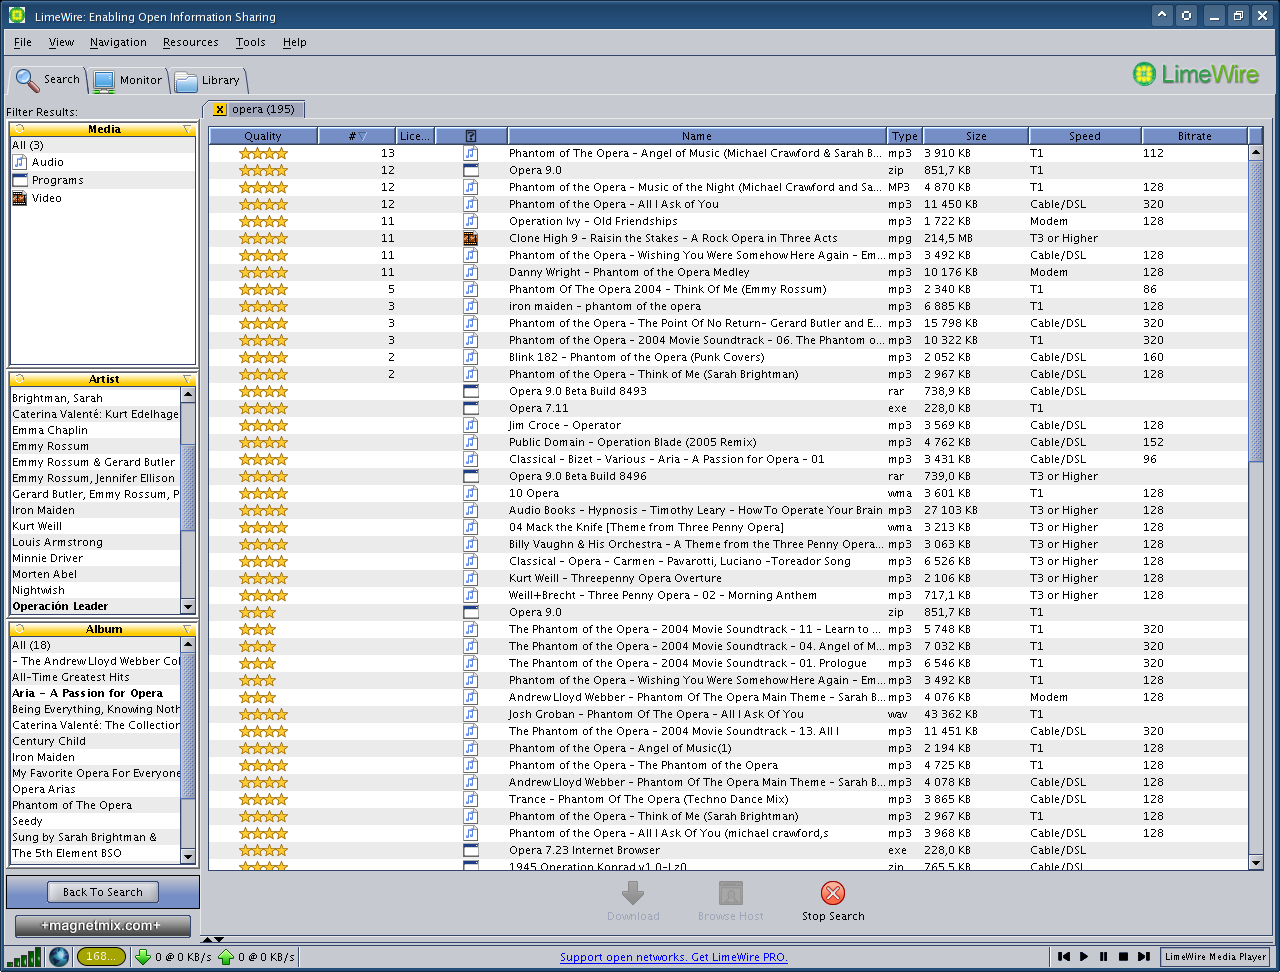Click file icon of Opera 9.0 zip, 12 results
Viewport: 1280px width, 972px height.
coord(471,170)
